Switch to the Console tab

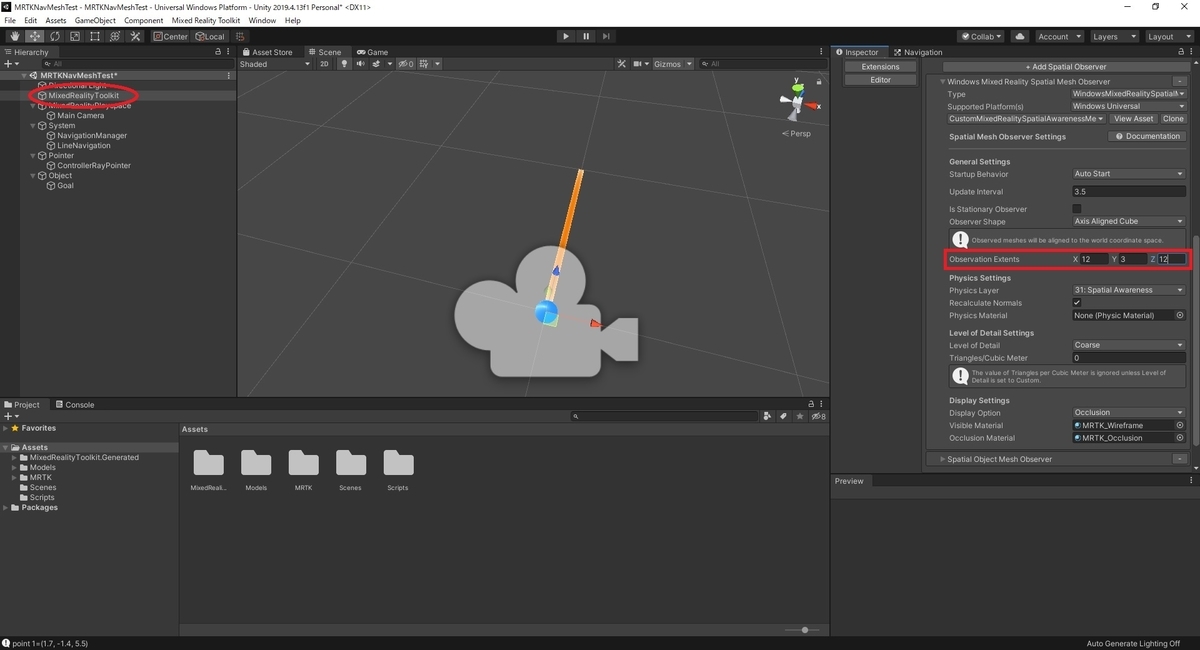tap(74, 405)
